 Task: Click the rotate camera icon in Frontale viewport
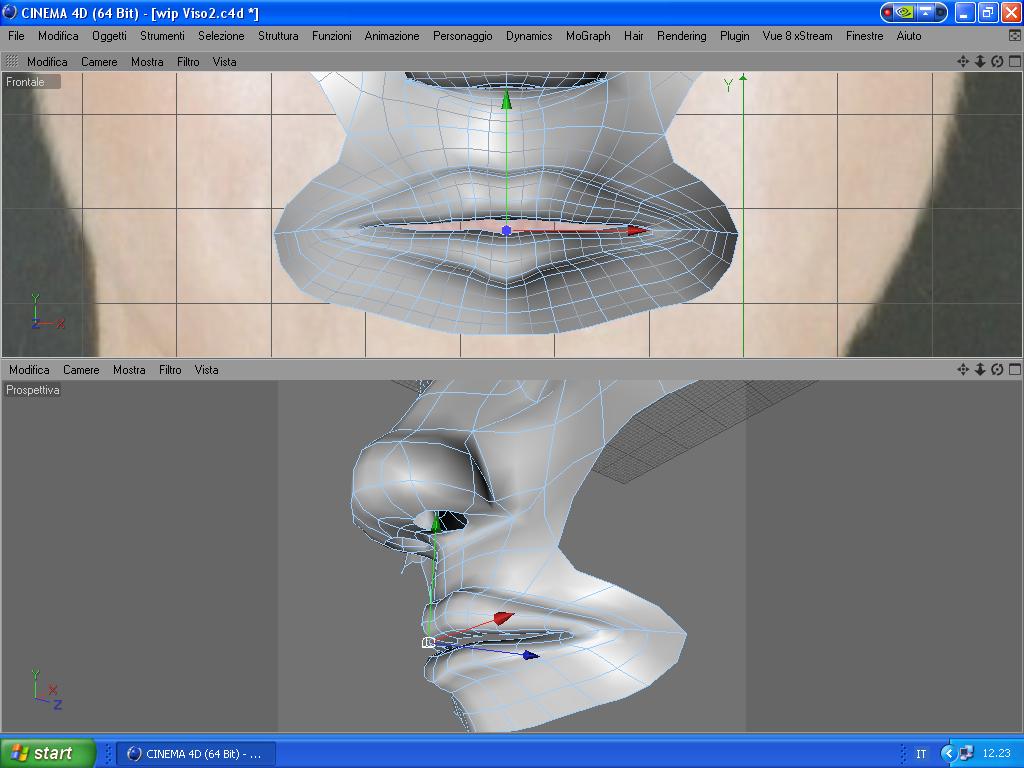click(x=997, y=61)
